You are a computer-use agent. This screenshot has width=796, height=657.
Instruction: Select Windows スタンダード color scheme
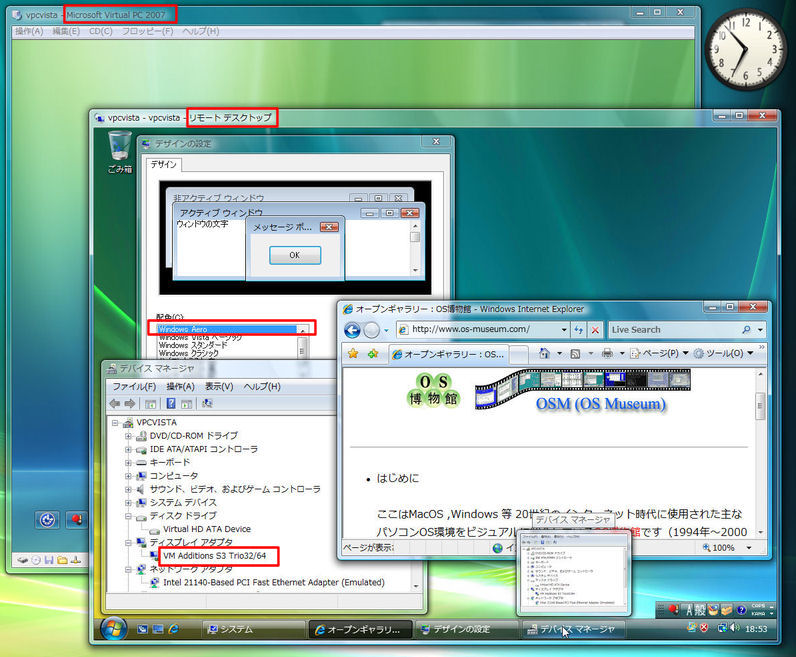pyautogui.click(x=193, y=345)
